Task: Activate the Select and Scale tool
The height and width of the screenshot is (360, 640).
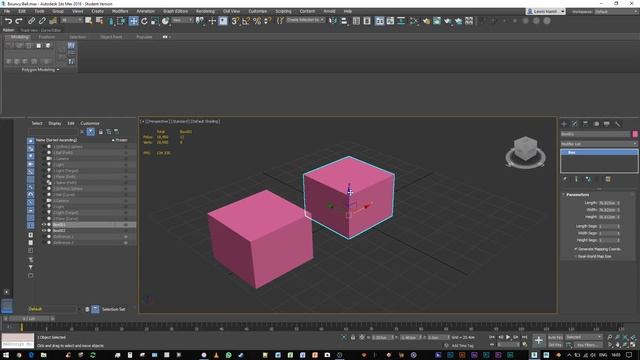Action: [x=155, y=21]
